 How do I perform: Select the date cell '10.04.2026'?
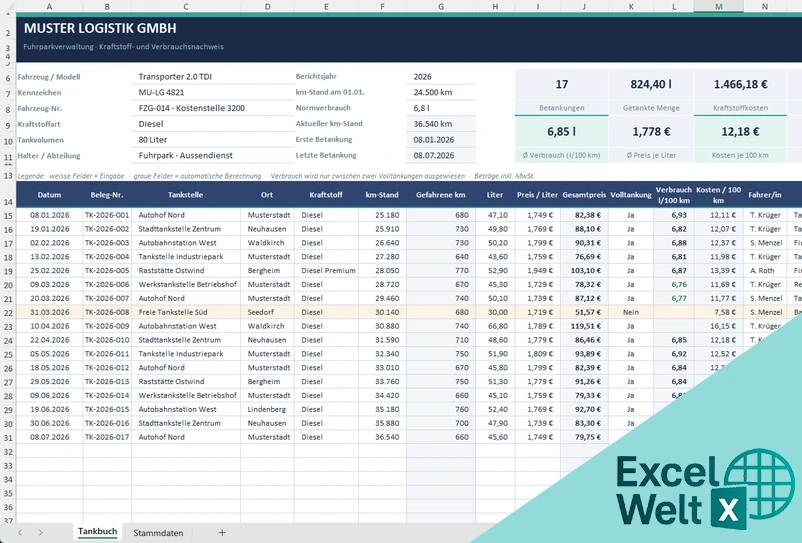tap(49, 326)
